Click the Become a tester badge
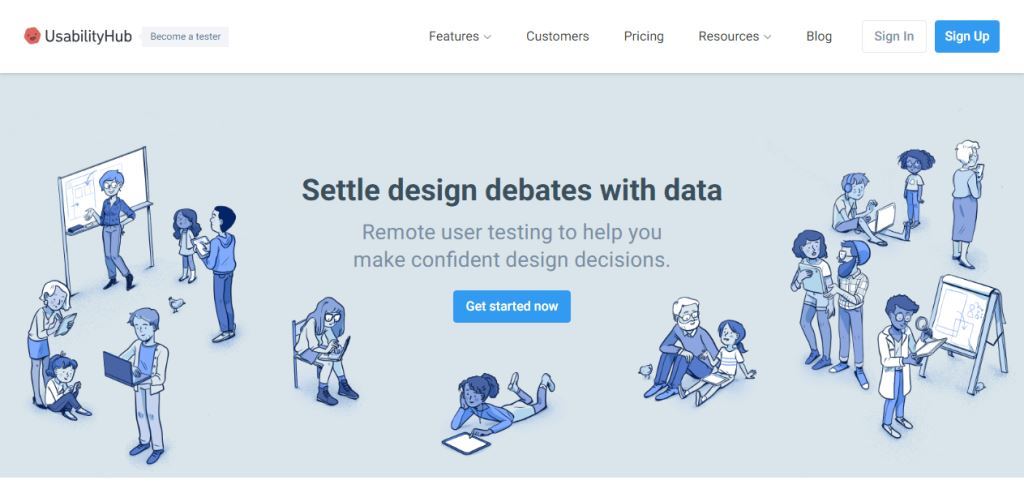1024x489 pixels. point(185,37)
